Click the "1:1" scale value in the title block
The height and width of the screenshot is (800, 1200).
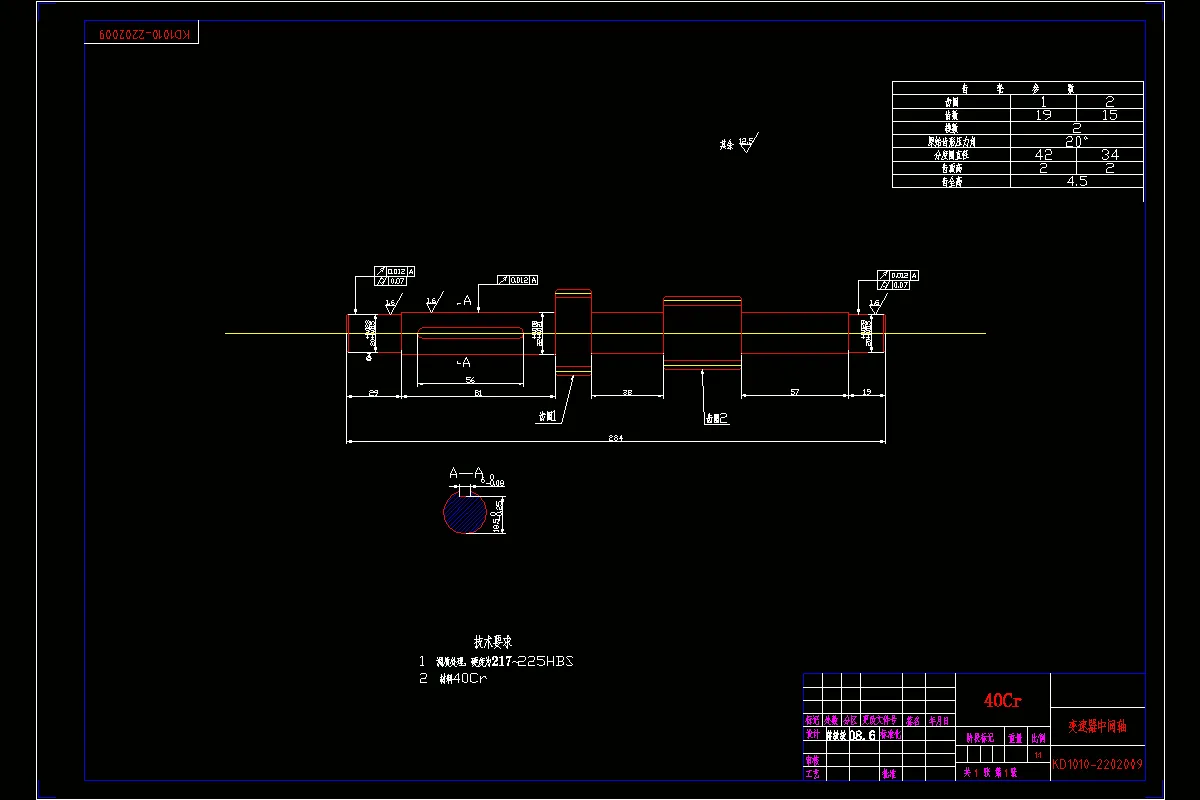(1038, 755)
